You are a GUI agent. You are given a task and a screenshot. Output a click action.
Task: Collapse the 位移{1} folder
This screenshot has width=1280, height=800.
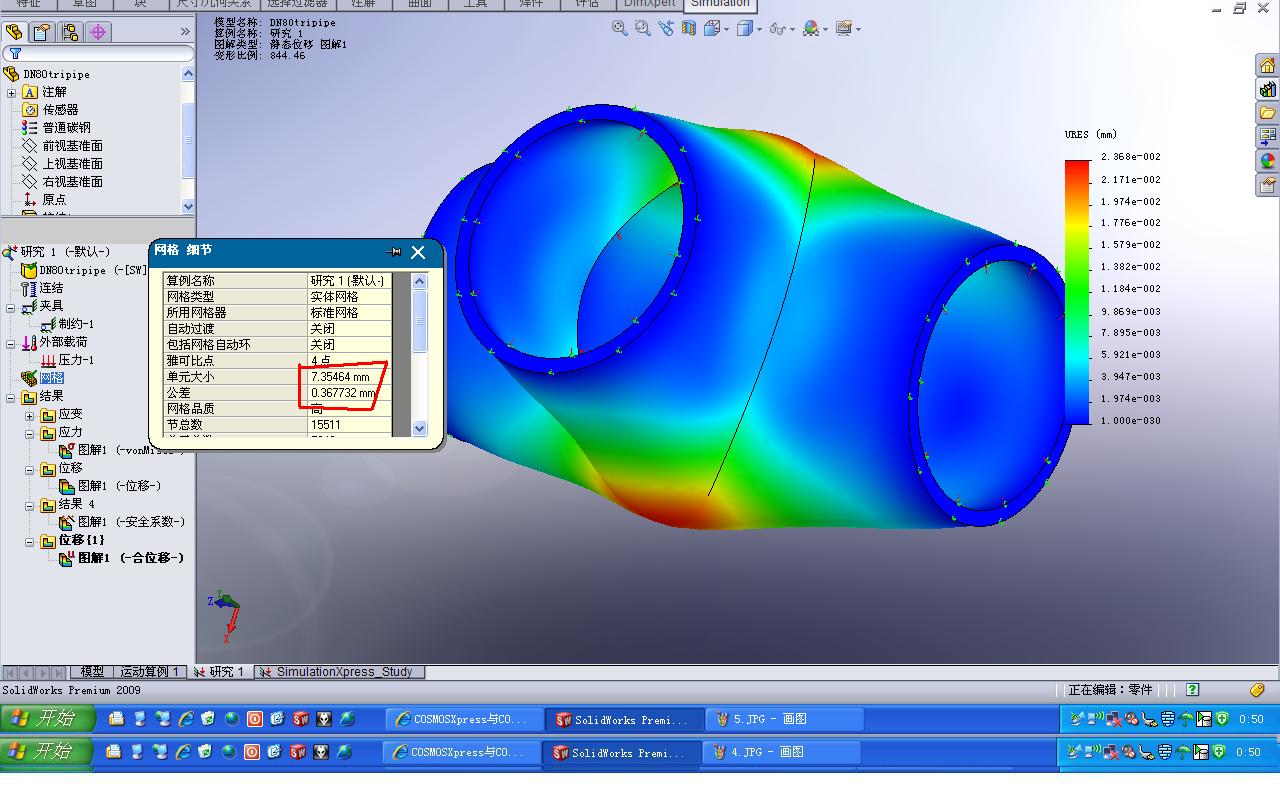pos(30,540)
